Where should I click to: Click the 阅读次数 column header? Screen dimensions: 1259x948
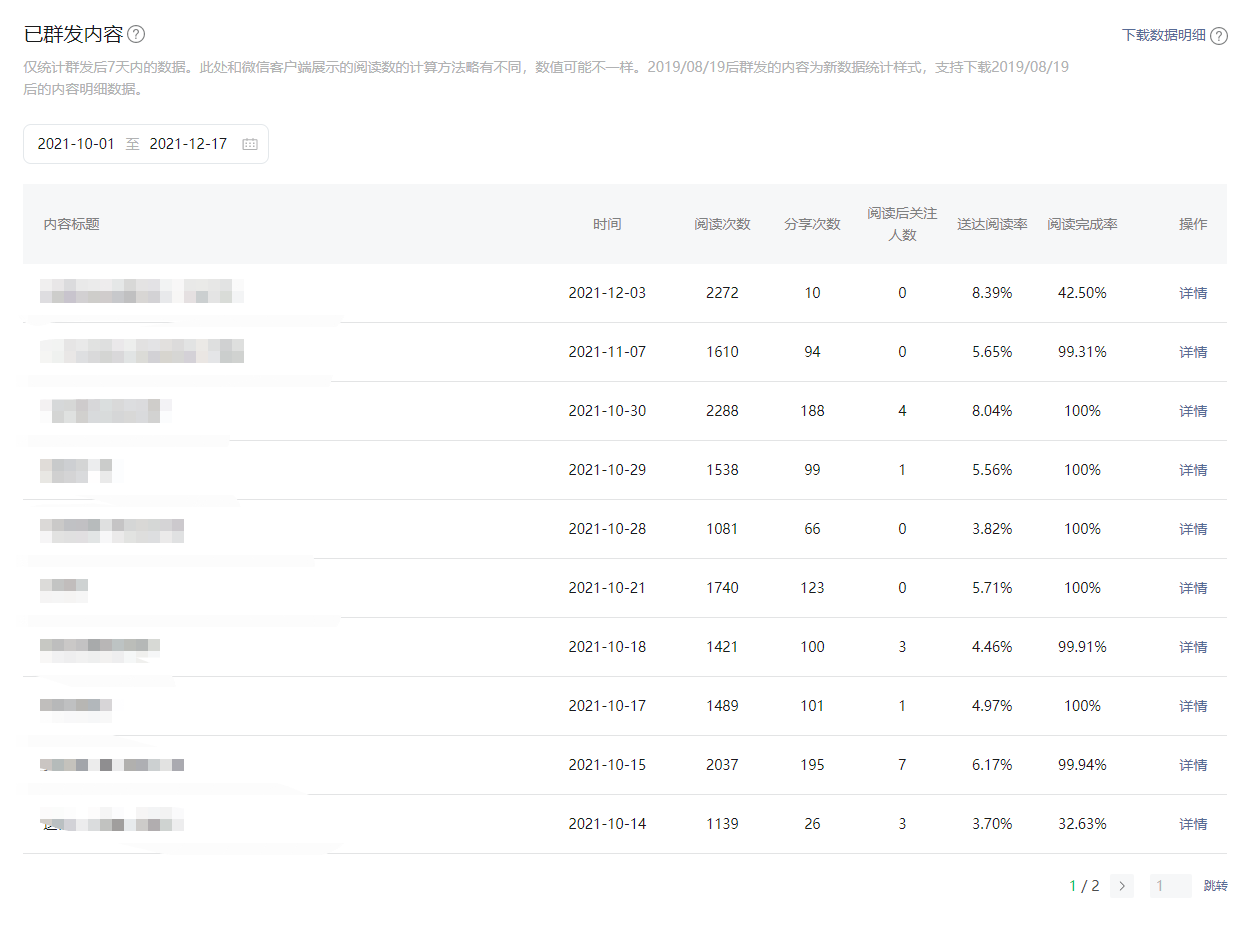[722, 224]
